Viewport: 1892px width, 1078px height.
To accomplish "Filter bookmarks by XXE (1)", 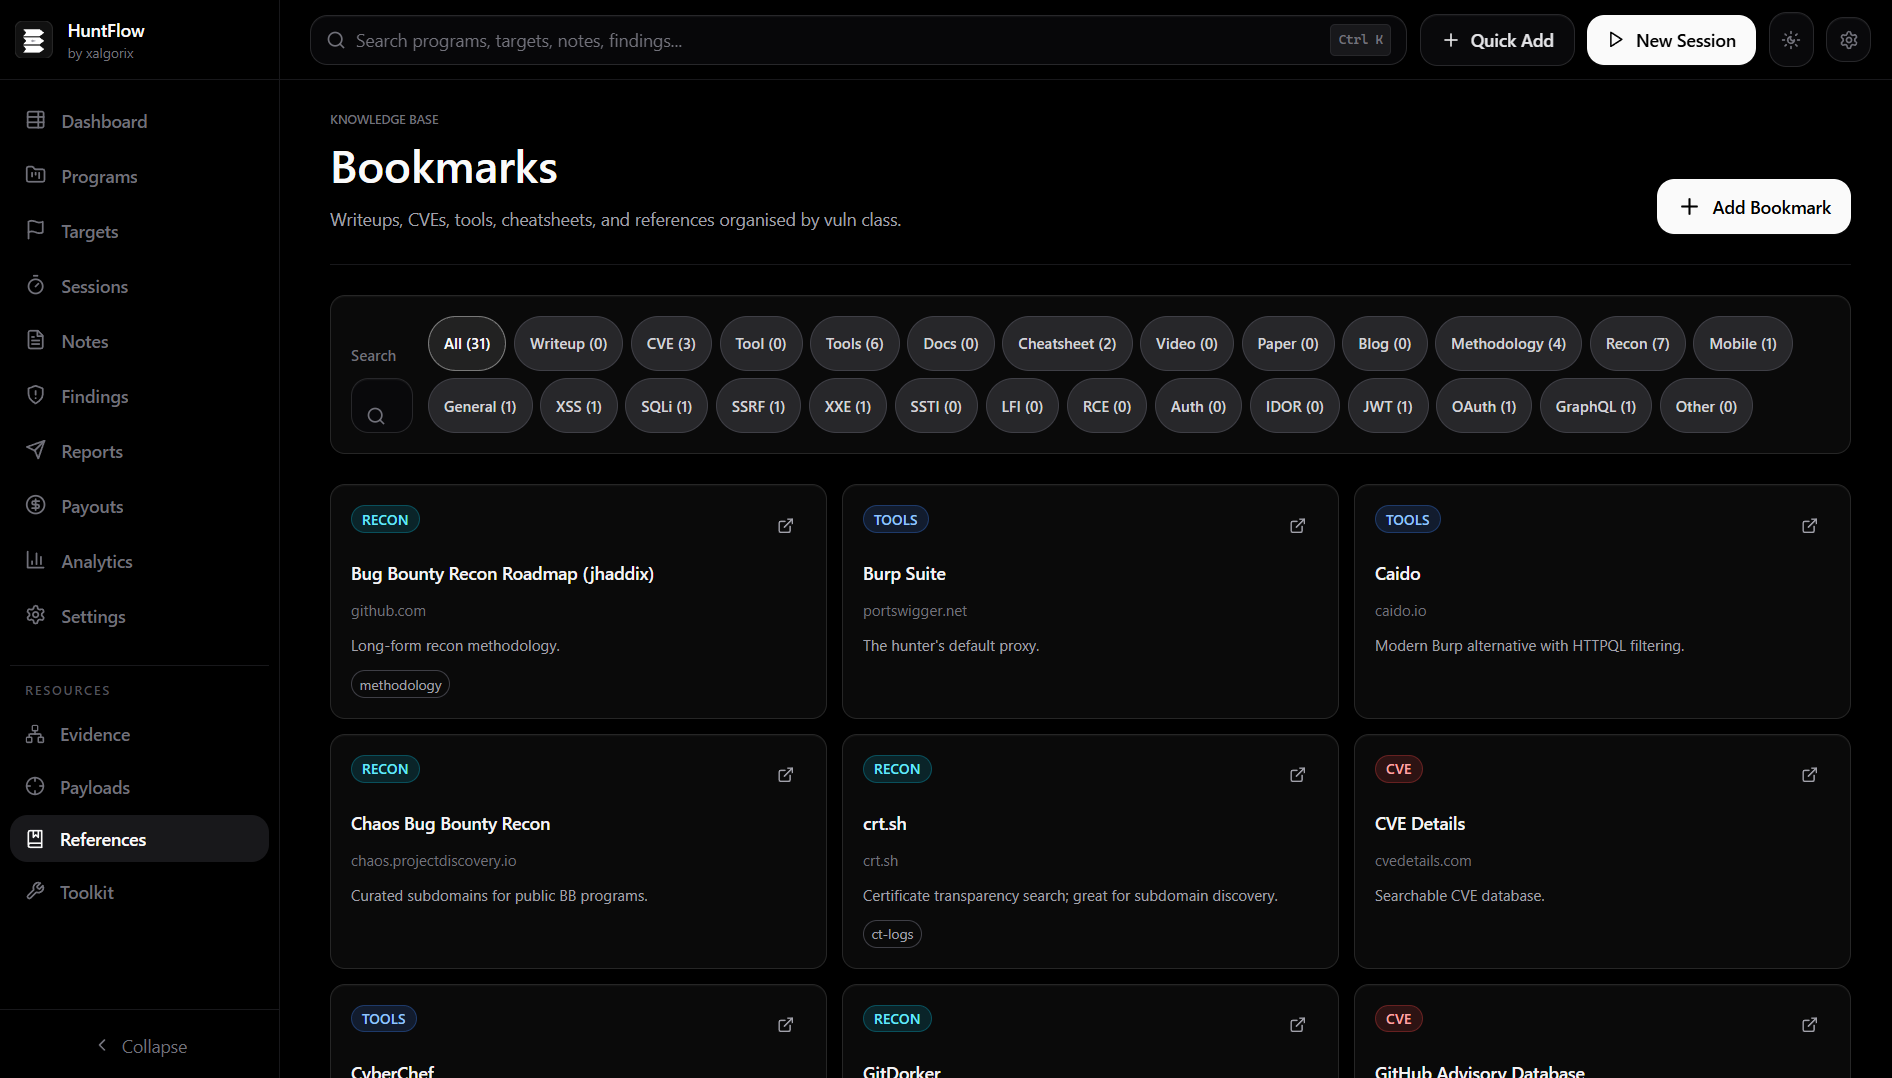I will (x=848, y=406).
